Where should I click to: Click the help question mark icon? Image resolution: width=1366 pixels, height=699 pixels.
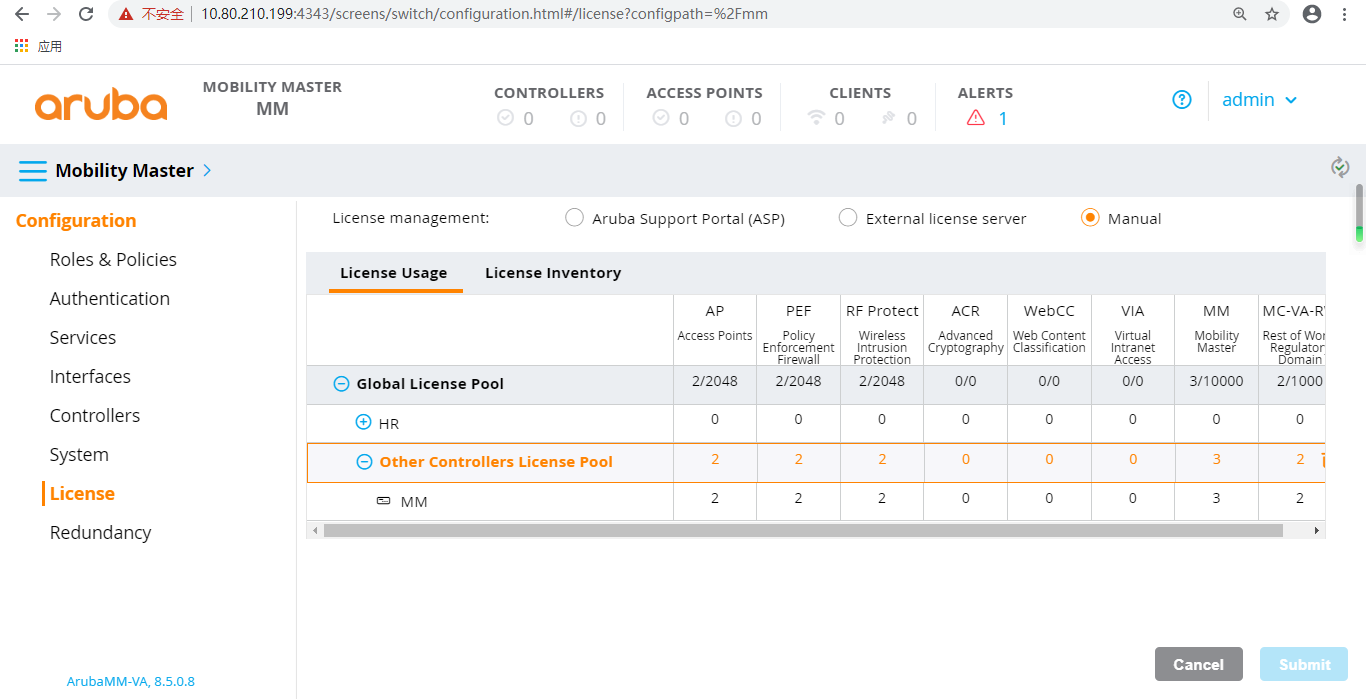(x=1182, y=99)
